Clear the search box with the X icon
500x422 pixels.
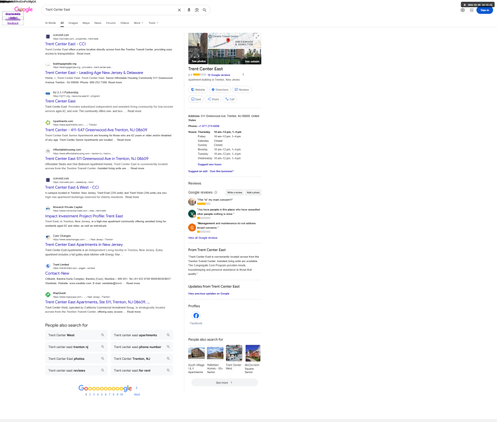179,10
